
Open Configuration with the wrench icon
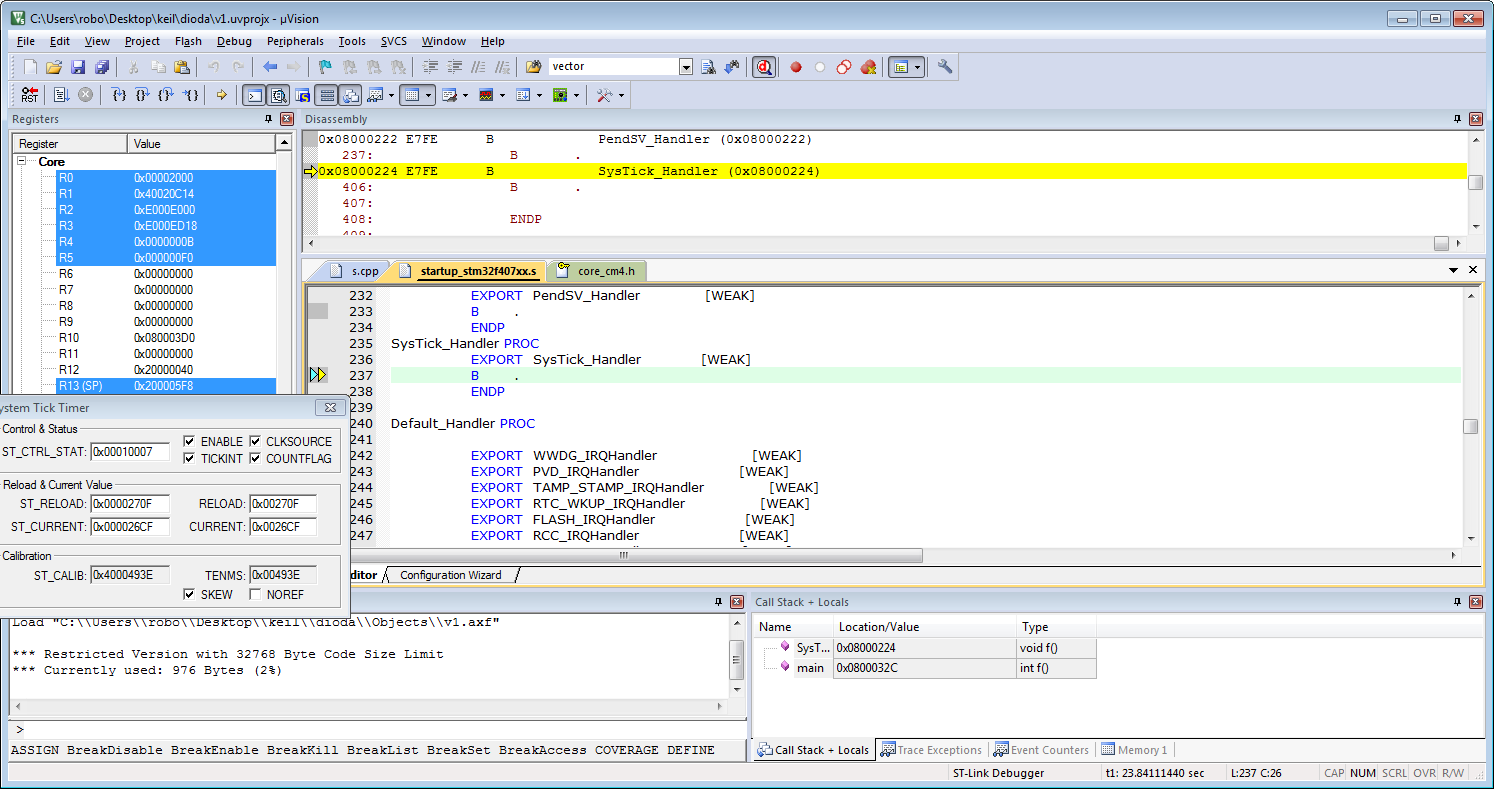pos(944,67)
